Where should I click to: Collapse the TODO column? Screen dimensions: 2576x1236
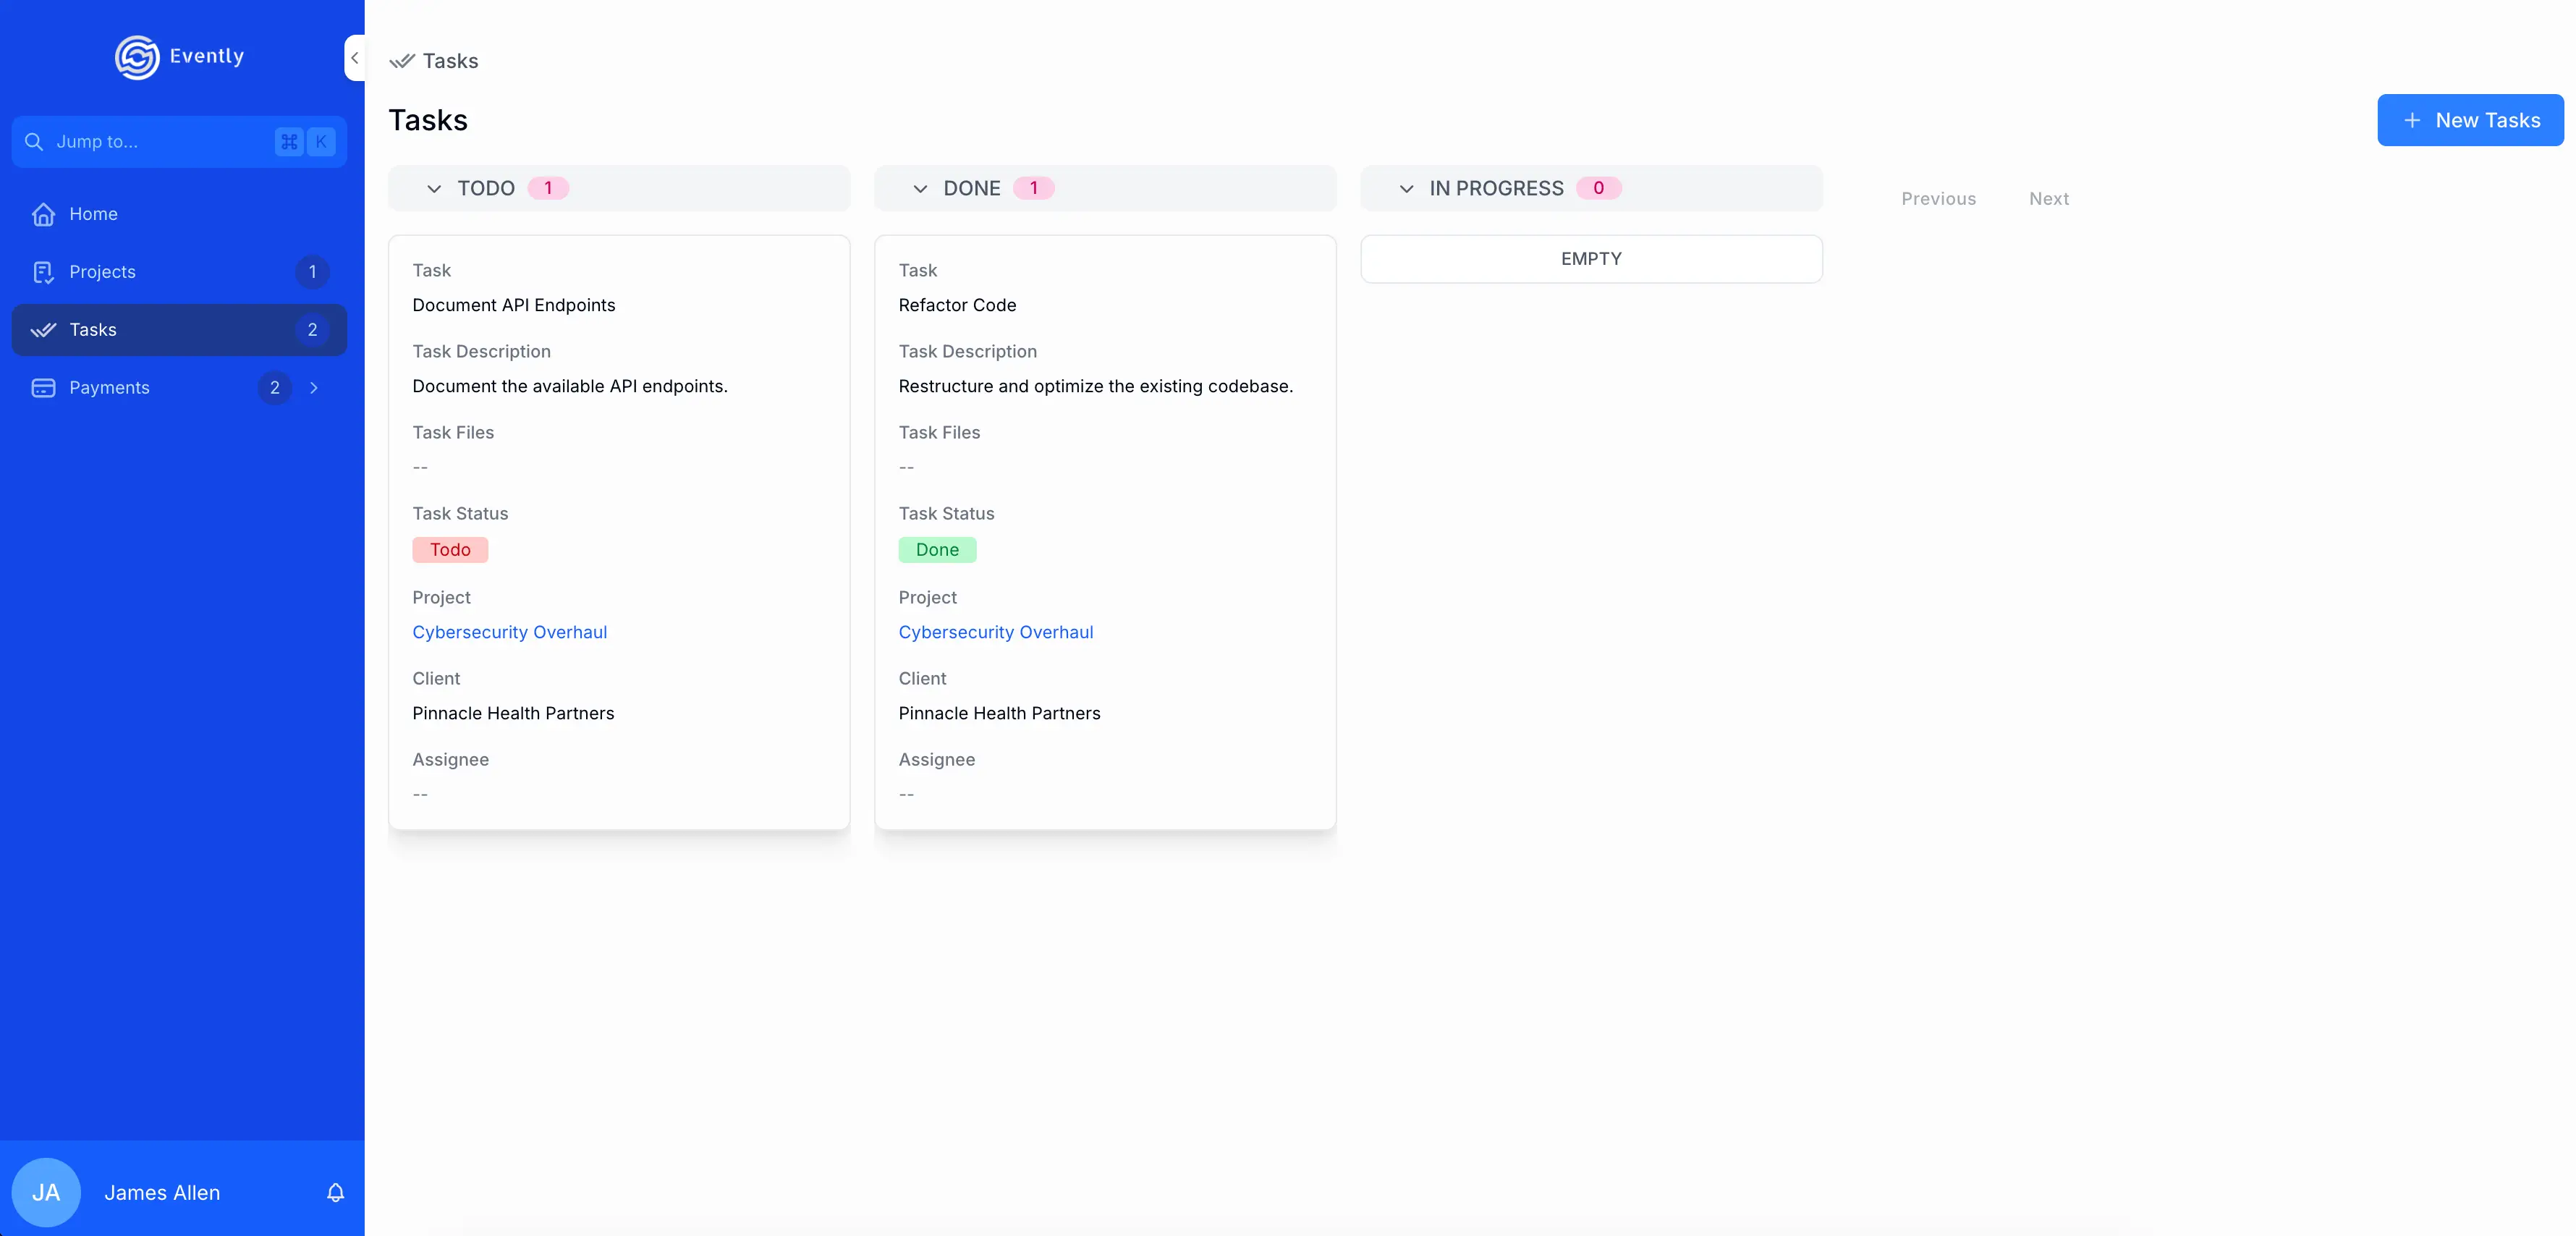434,189
